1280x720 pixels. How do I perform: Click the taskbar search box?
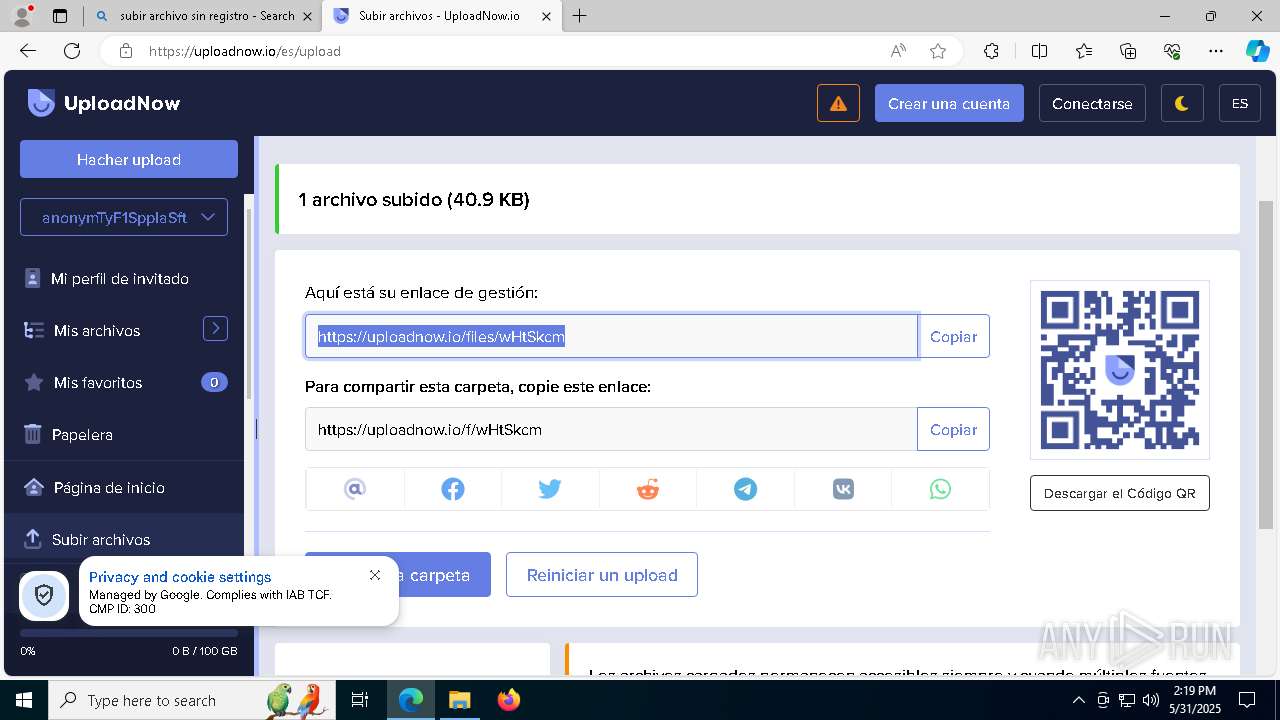click(191, 700)
